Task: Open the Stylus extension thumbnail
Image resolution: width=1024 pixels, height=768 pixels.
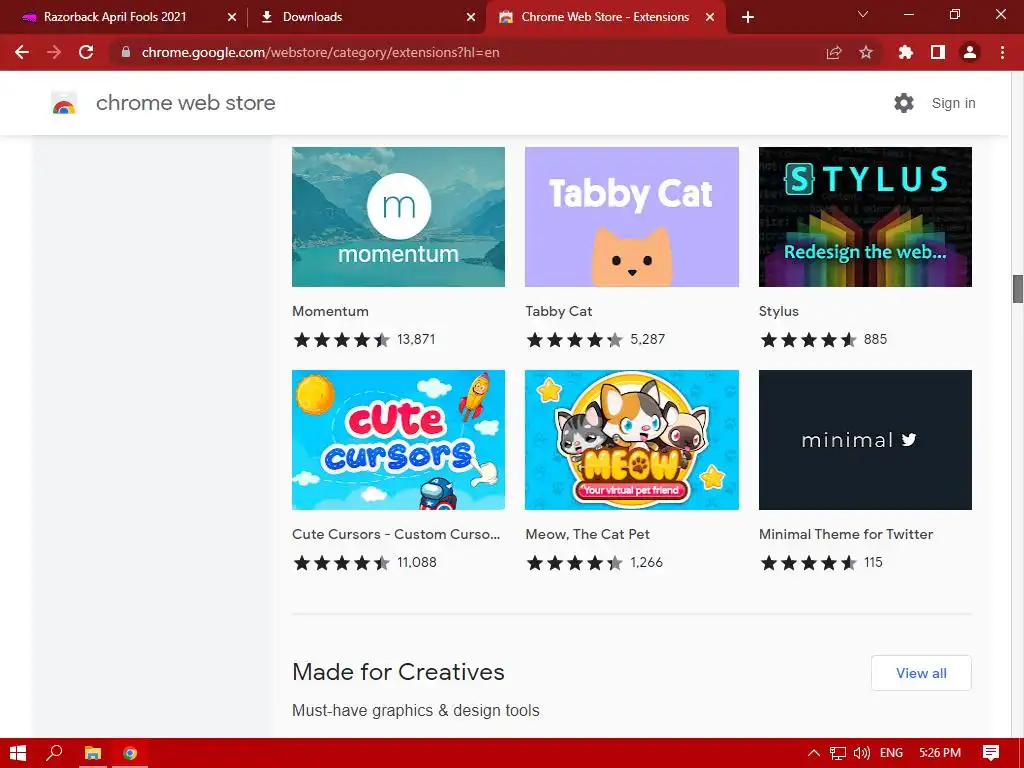Action: point(865,217)
